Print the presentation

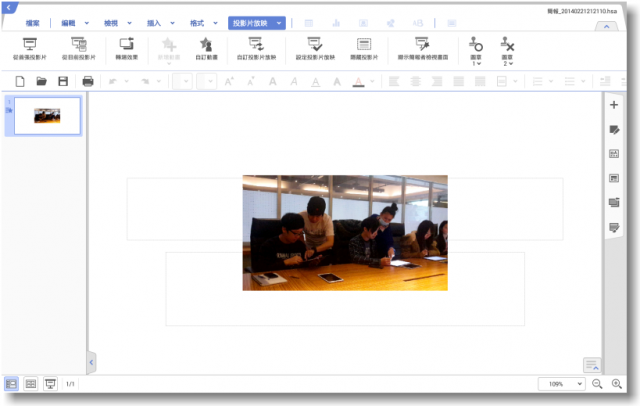(88, 81)
